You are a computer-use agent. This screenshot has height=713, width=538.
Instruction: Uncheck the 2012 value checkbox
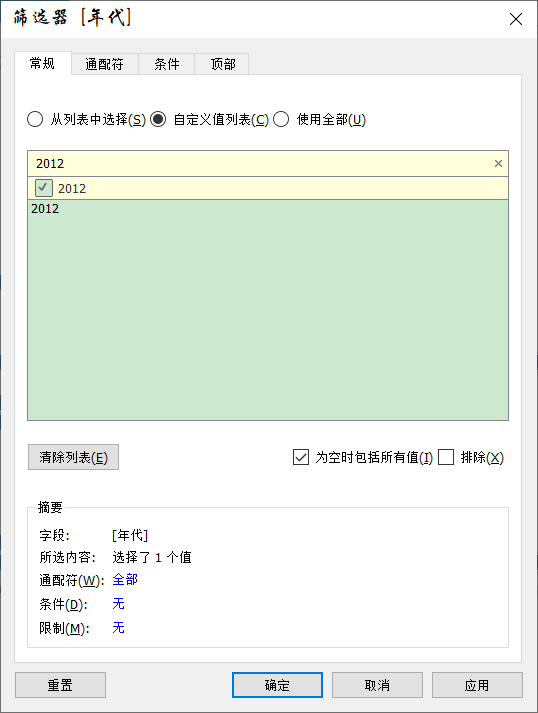[44, 188]
